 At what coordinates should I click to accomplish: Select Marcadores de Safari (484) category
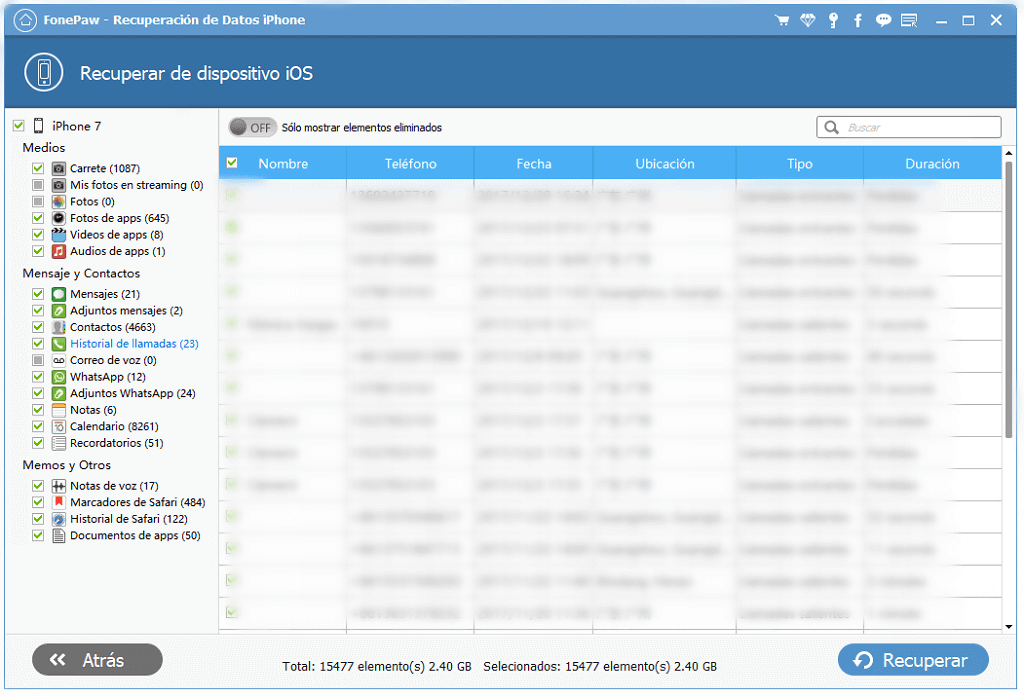(x=138, y=502)
